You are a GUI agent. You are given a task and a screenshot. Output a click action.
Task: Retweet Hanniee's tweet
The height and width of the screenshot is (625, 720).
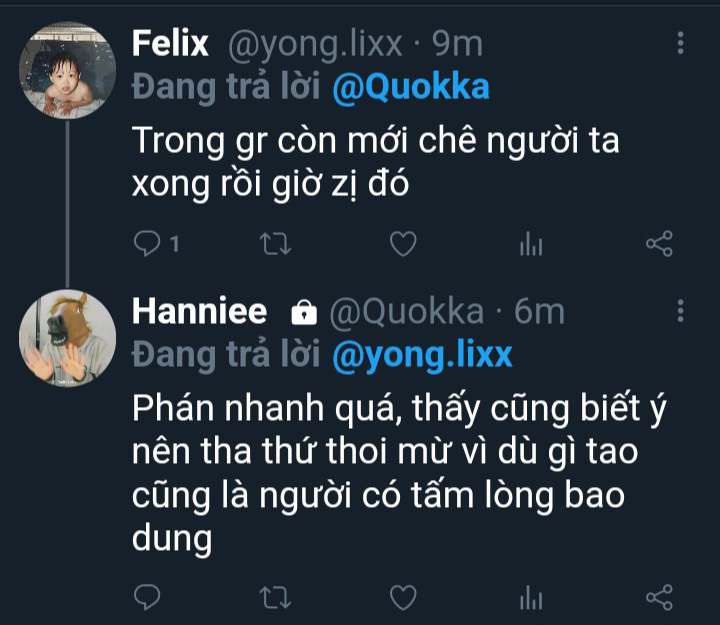coord(273,598)
